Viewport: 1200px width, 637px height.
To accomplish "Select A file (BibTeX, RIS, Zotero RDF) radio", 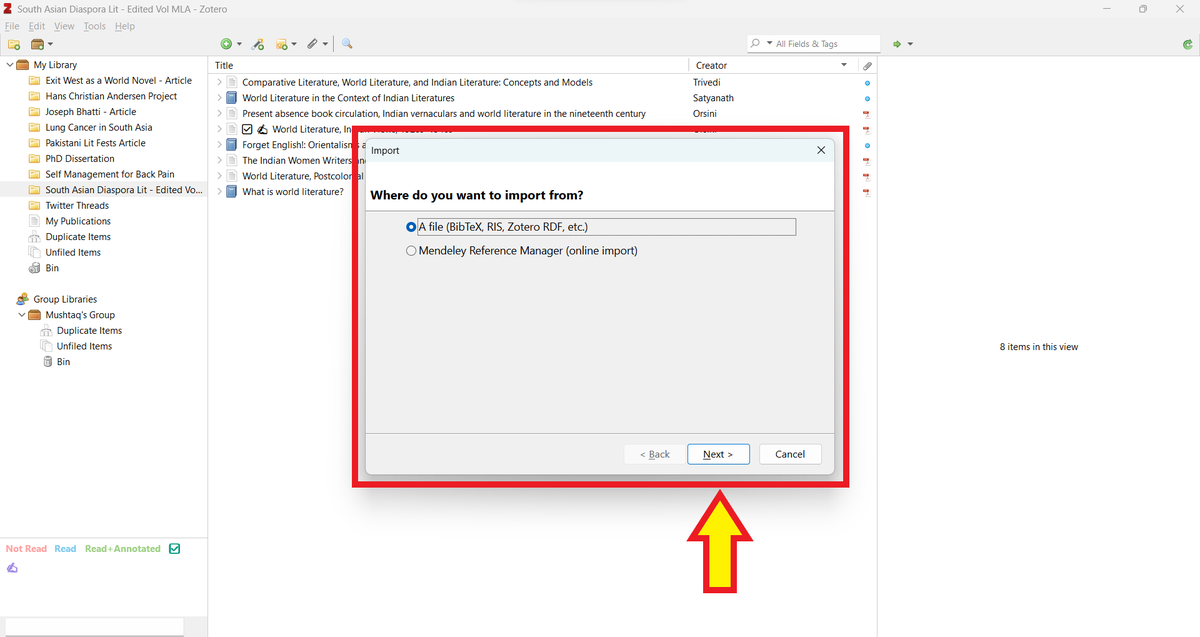I will click(411, 227).
